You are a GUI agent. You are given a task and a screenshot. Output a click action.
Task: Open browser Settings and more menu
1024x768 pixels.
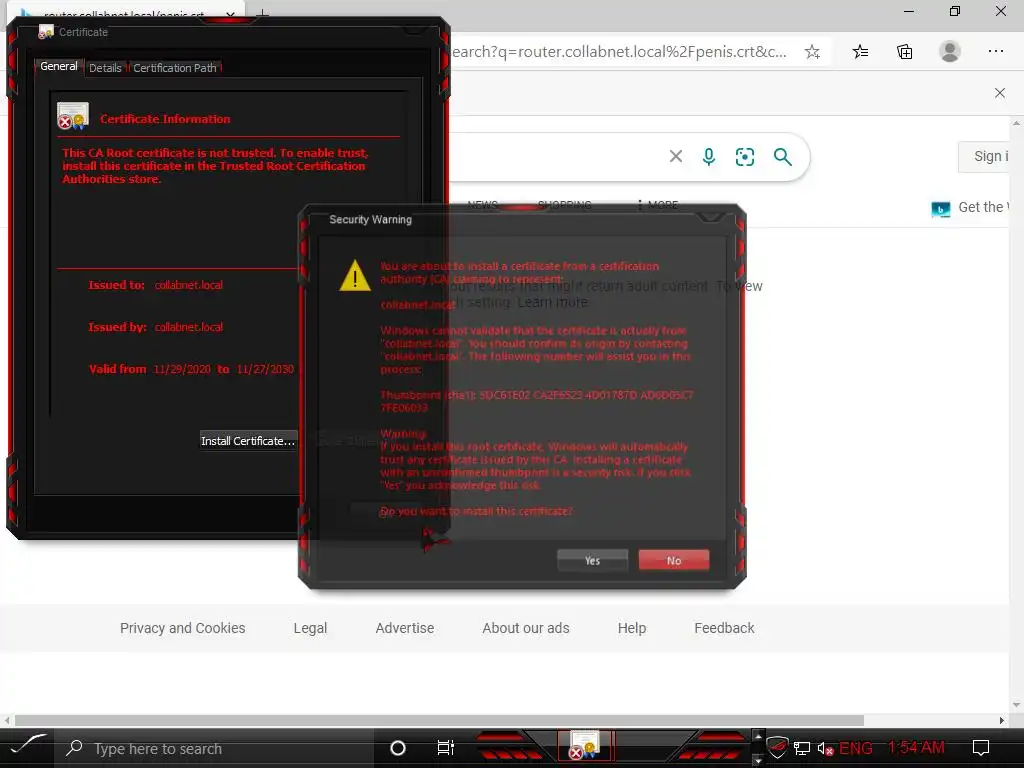coord(996,51)
